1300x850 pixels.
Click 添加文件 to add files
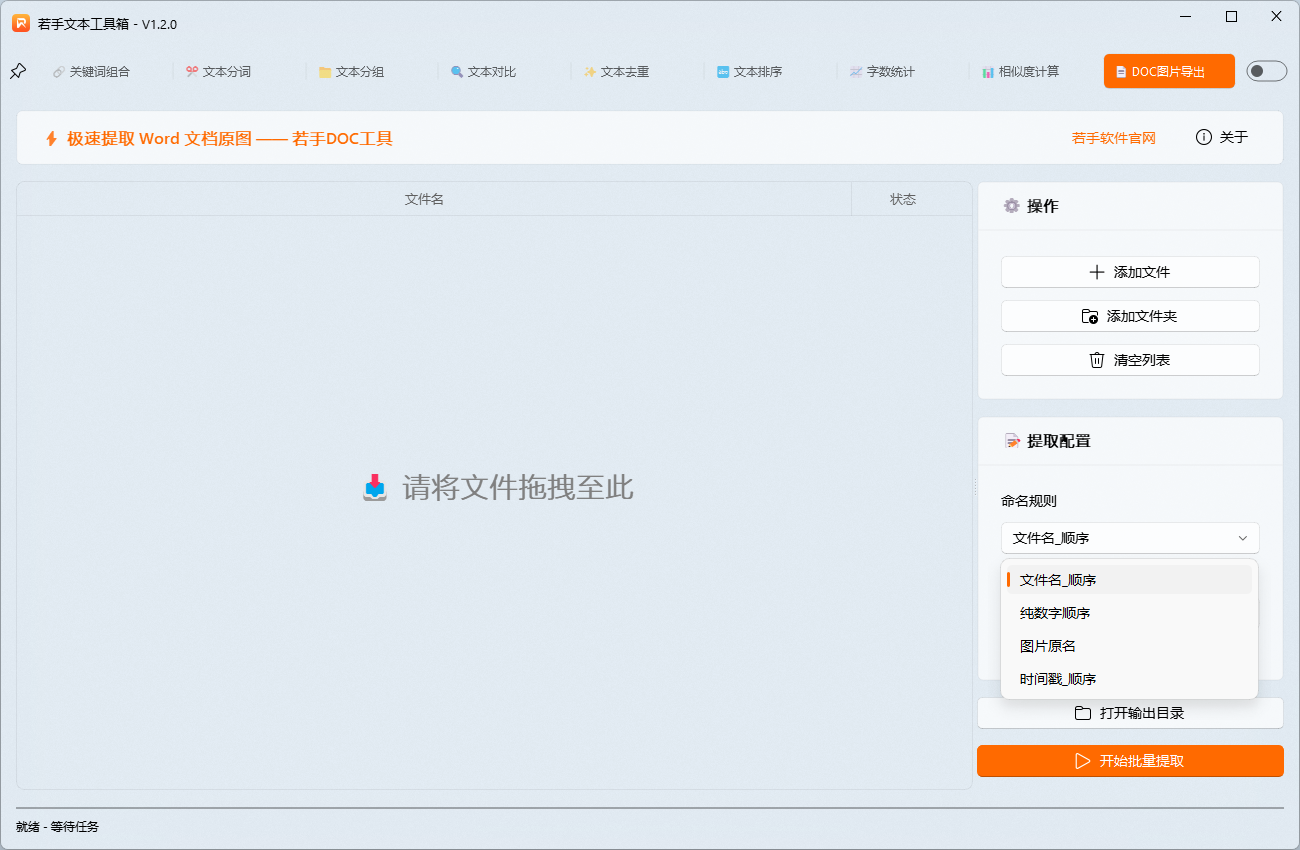coord(1130,271)
